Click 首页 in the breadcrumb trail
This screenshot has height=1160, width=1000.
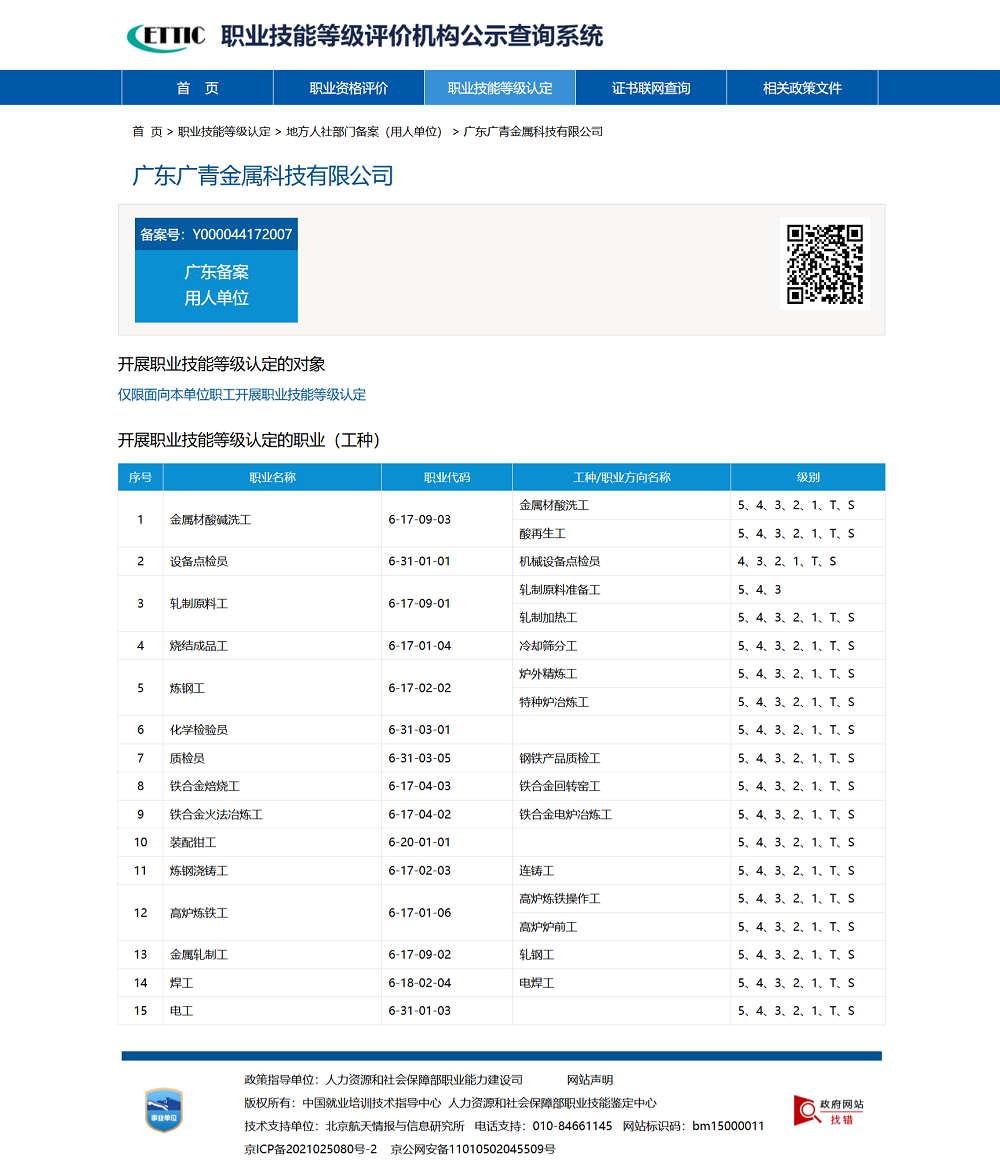click(x=147, y=132)
